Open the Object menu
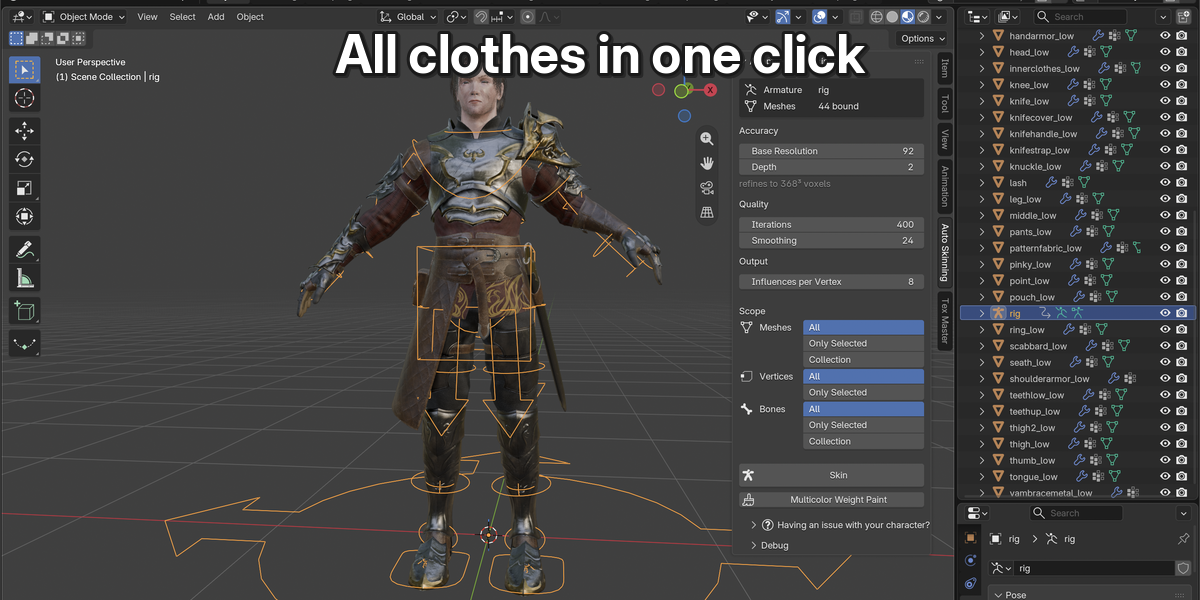 tap(250, 17)
